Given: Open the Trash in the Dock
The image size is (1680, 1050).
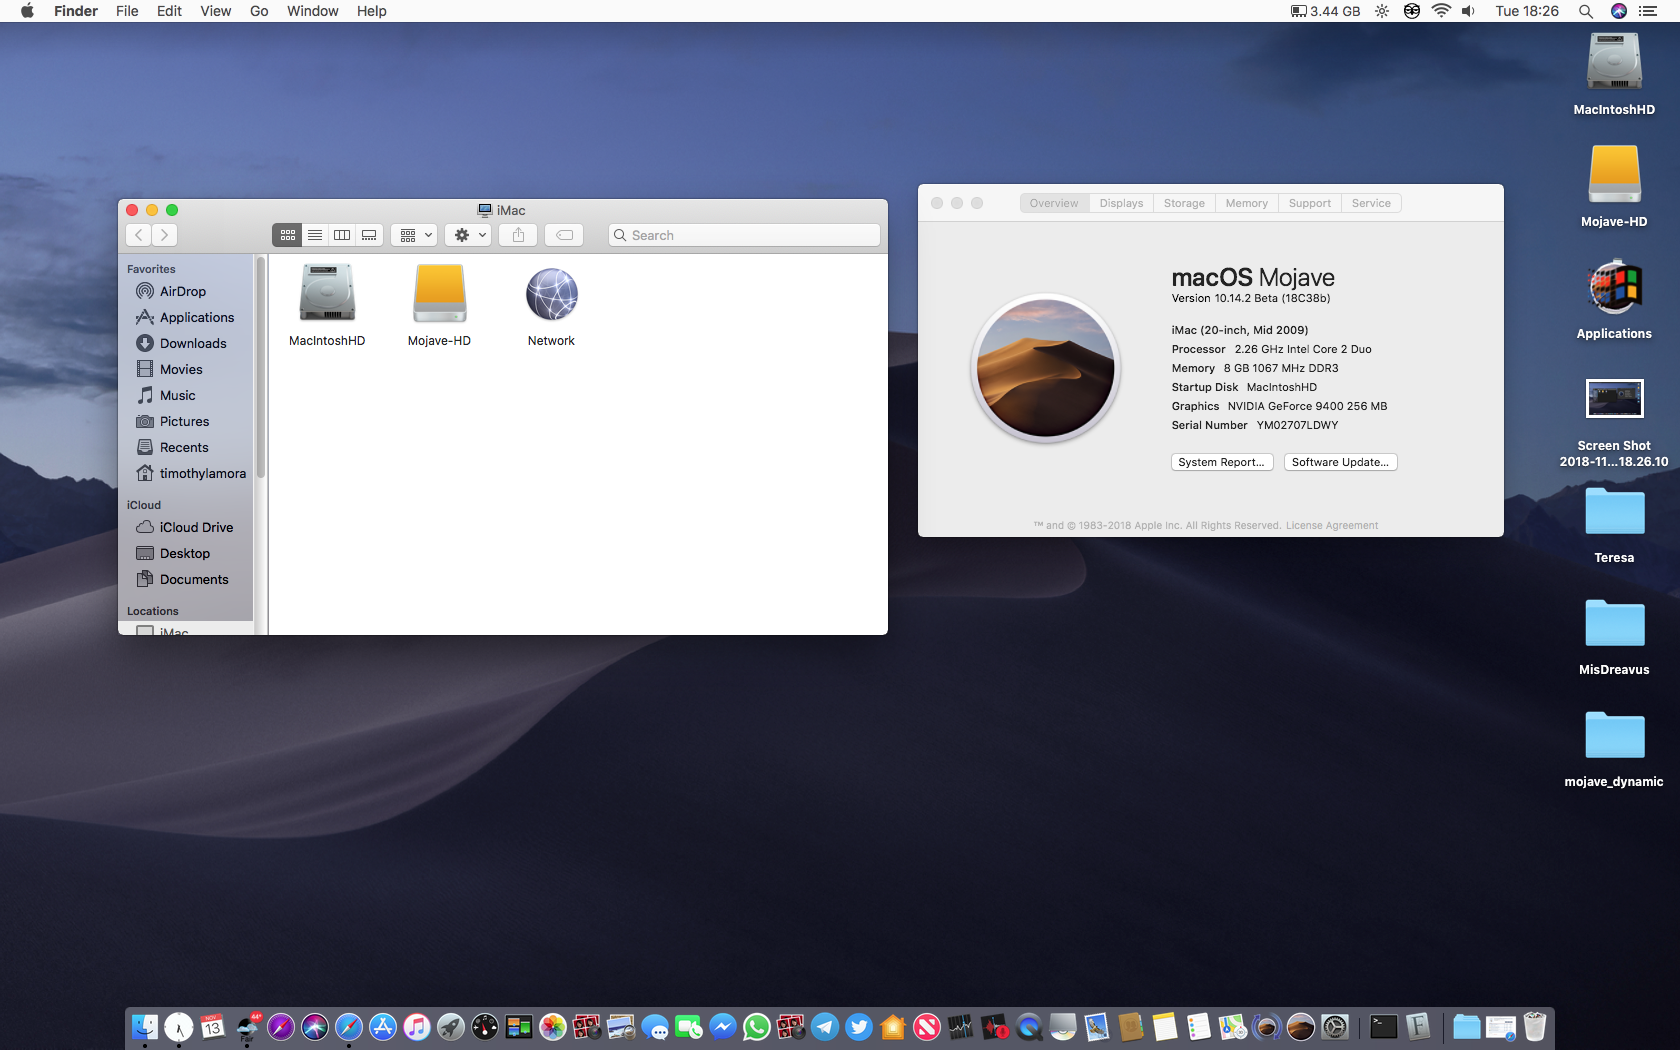Looking at the screenshot, I should point(1535,1026).
